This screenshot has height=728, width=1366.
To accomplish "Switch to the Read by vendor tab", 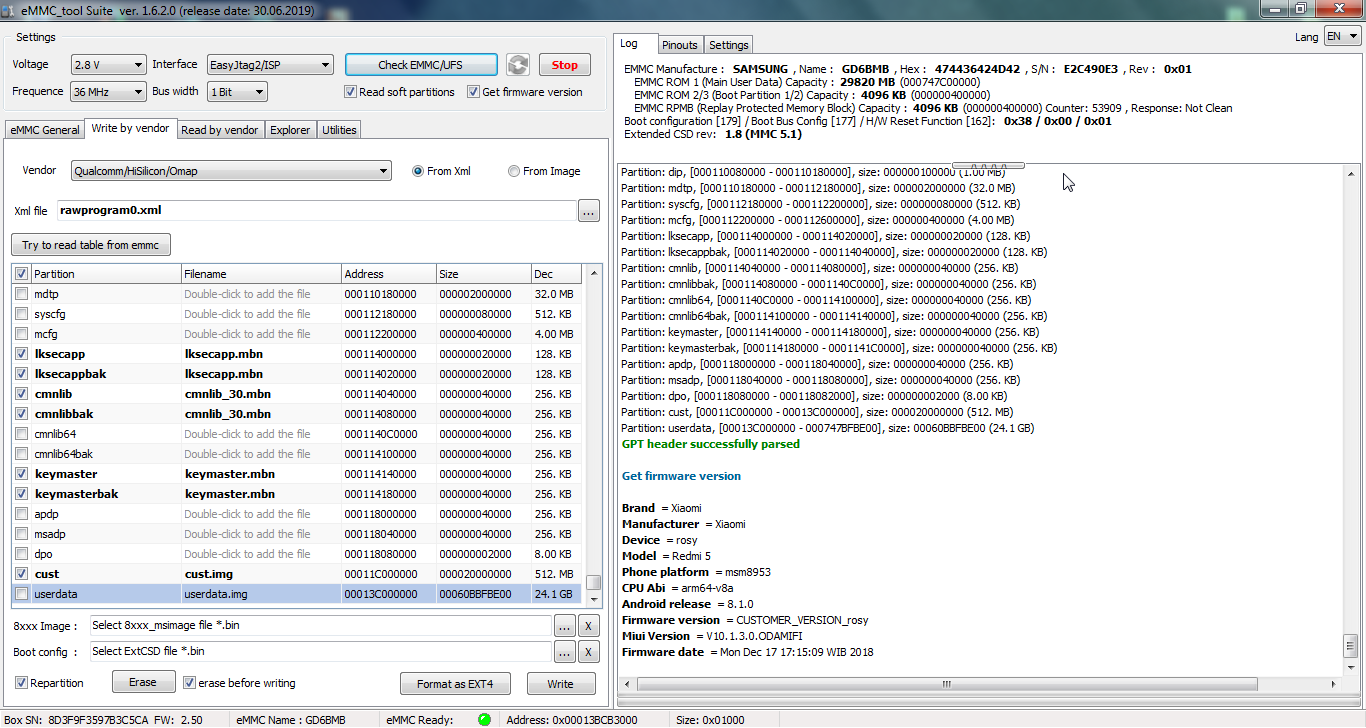I will tap(220, 130).
